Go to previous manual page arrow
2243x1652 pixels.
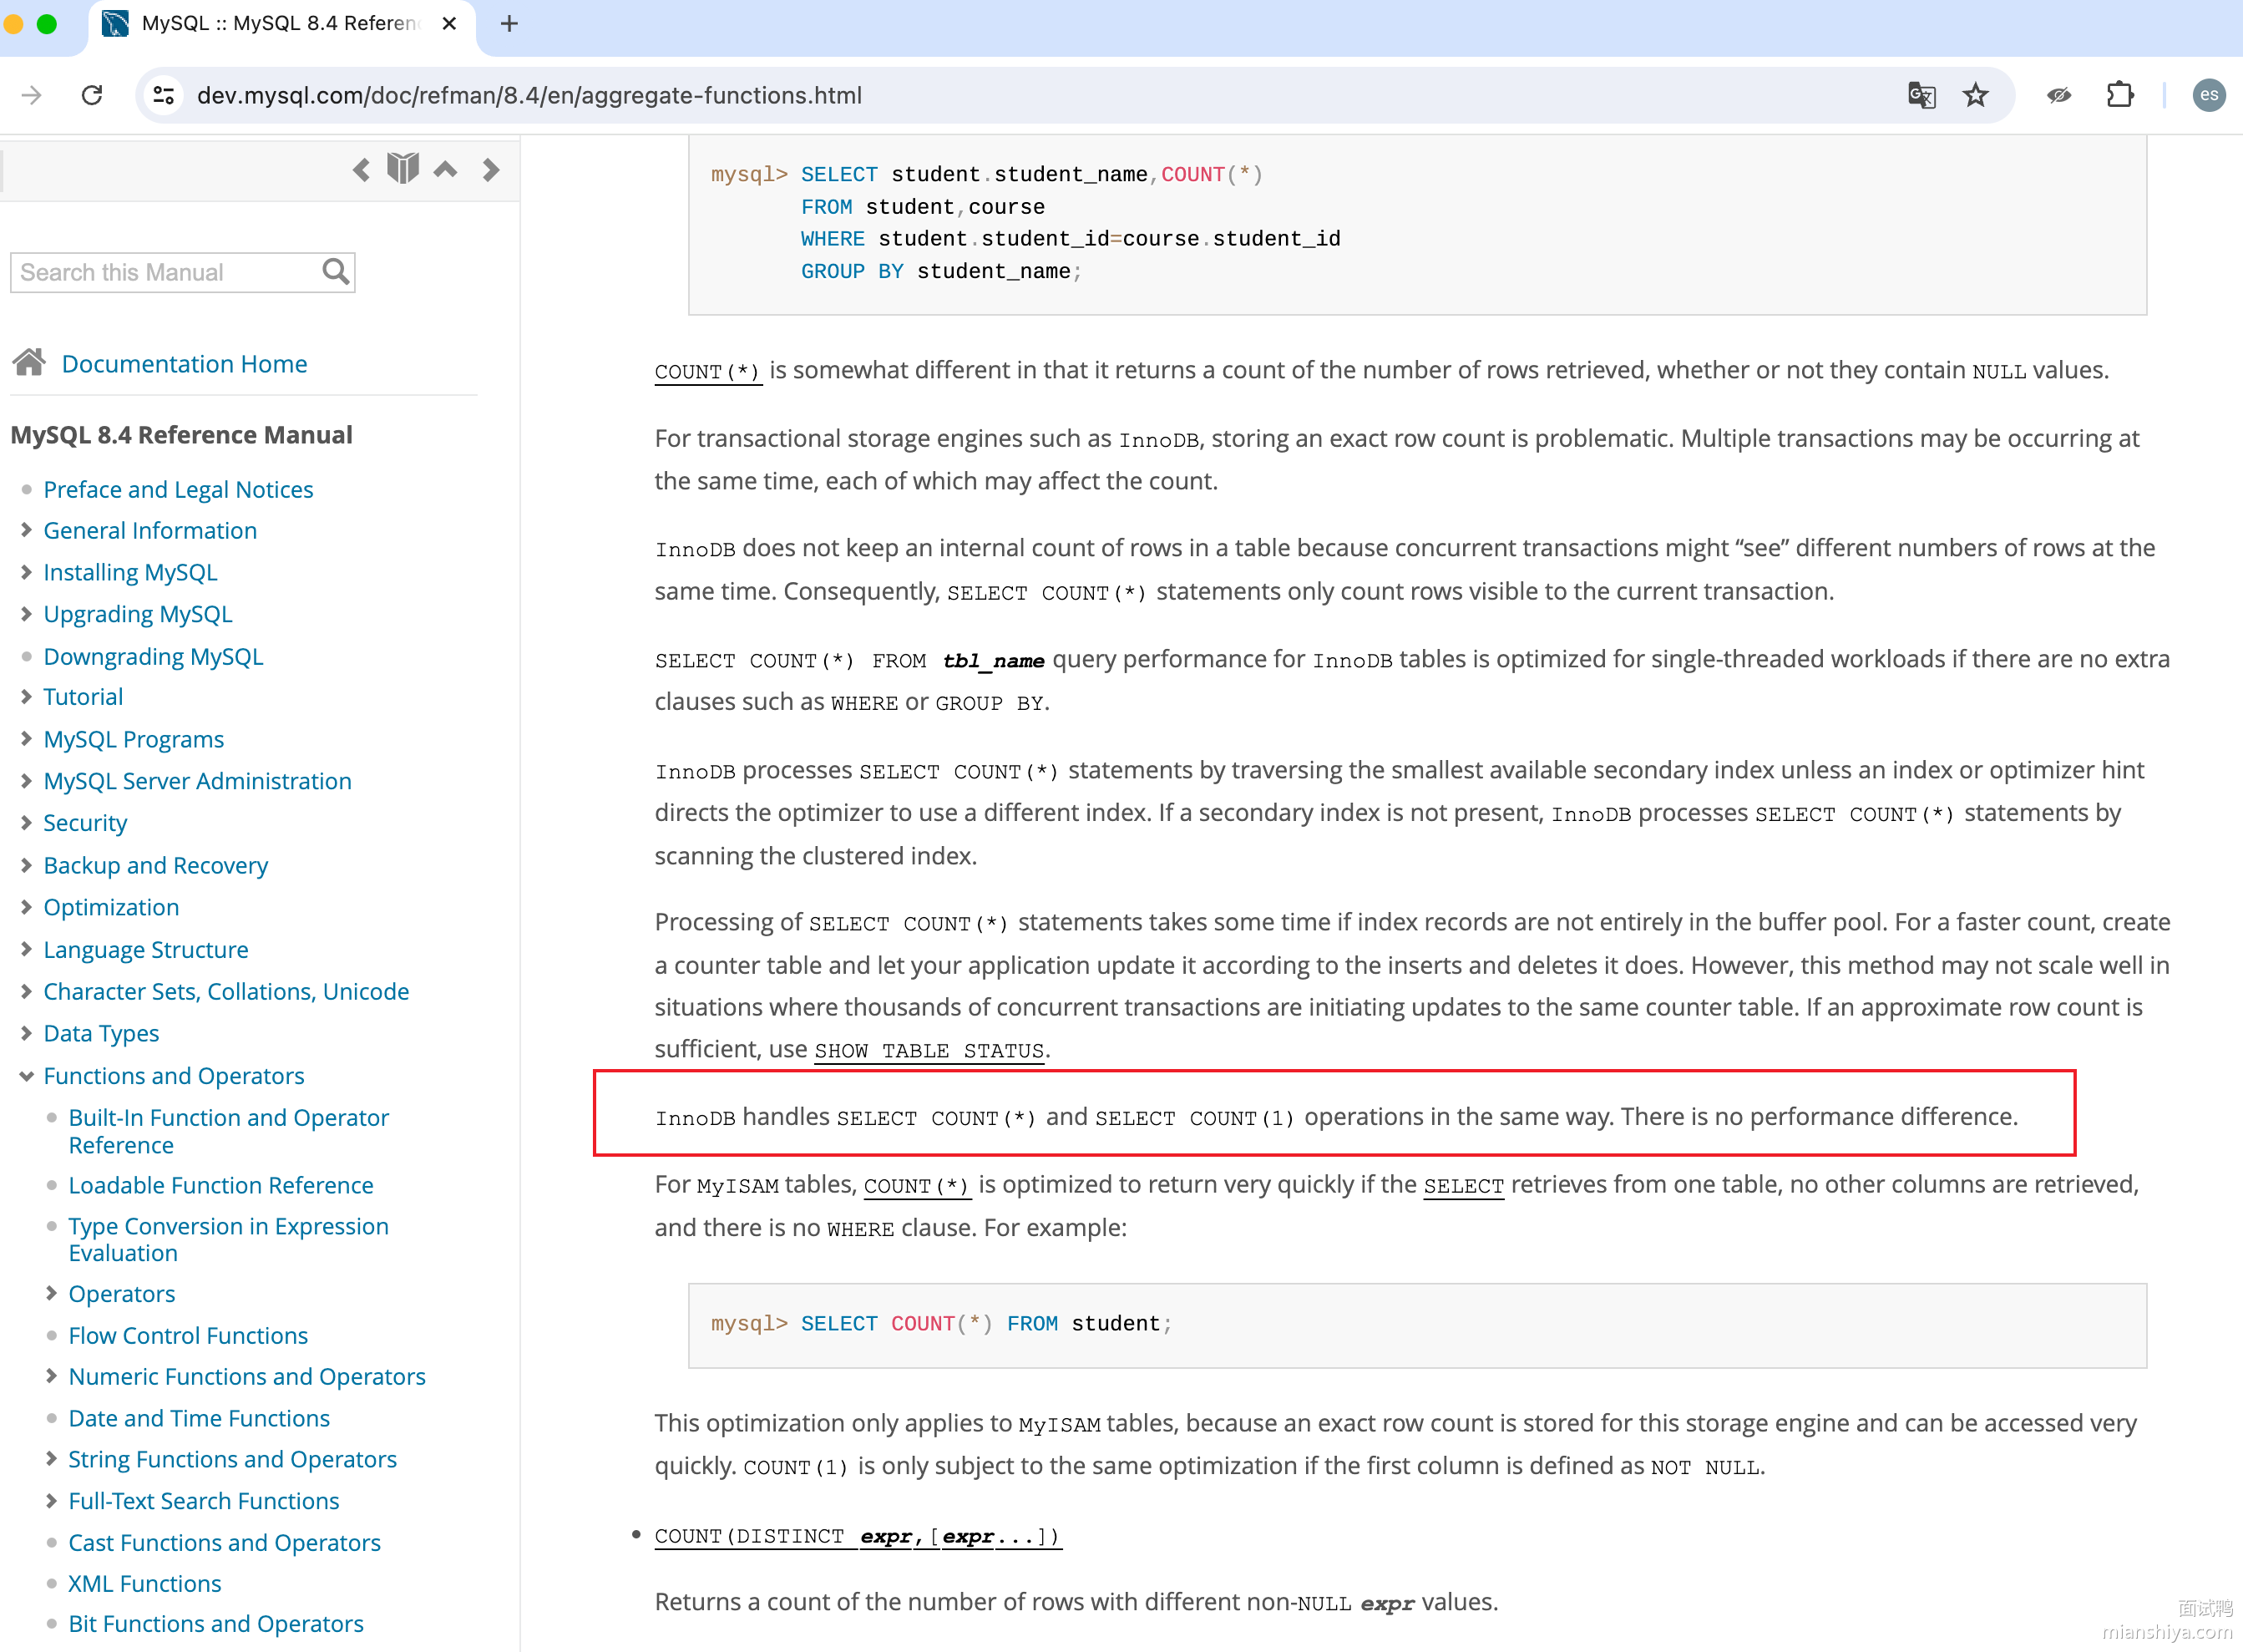coord(361,170)
